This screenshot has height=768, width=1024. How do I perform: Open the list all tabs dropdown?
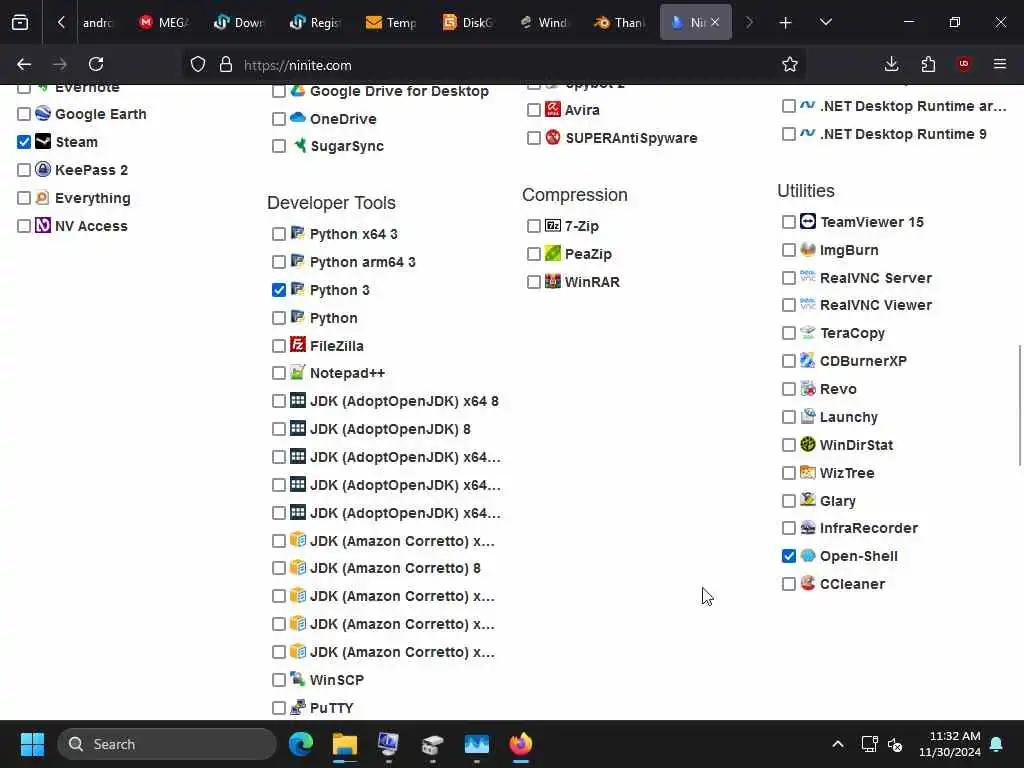(825, 22)
